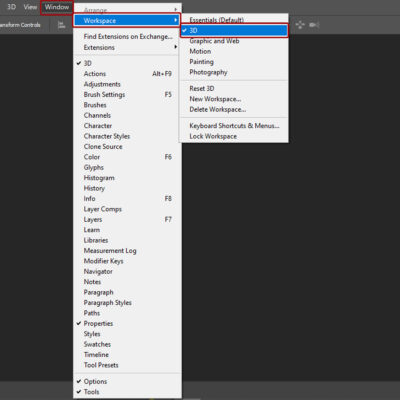Expand the Extensions submenu
Image resolution: width=400 pixels, height=400 pixels.
coord(127,47)
